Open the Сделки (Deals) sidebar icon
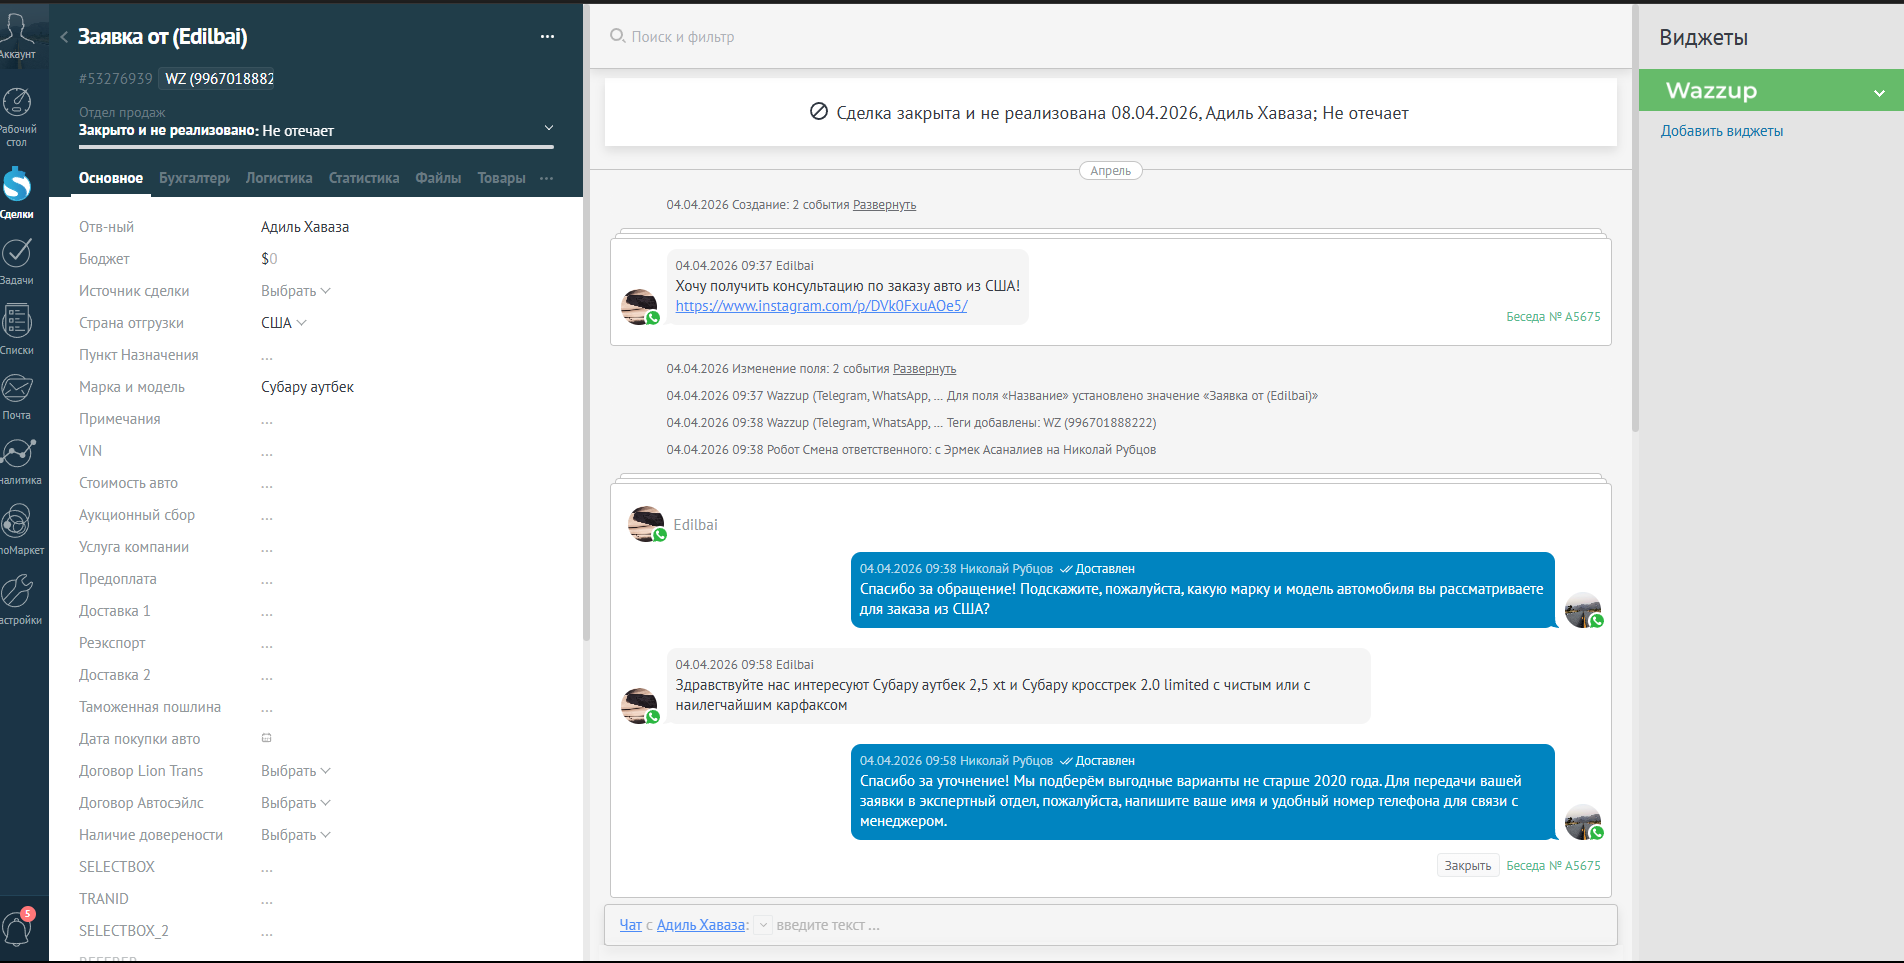The image size is (1904, 963). click(17, 184)
